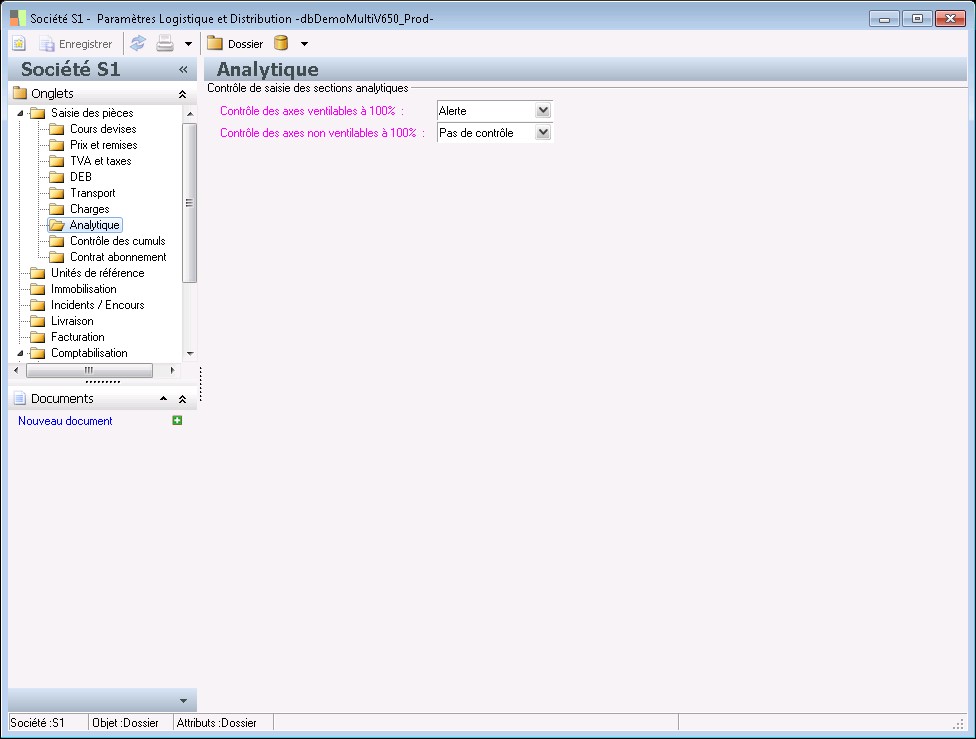Collapse the Onglets section

coord(182,94)
